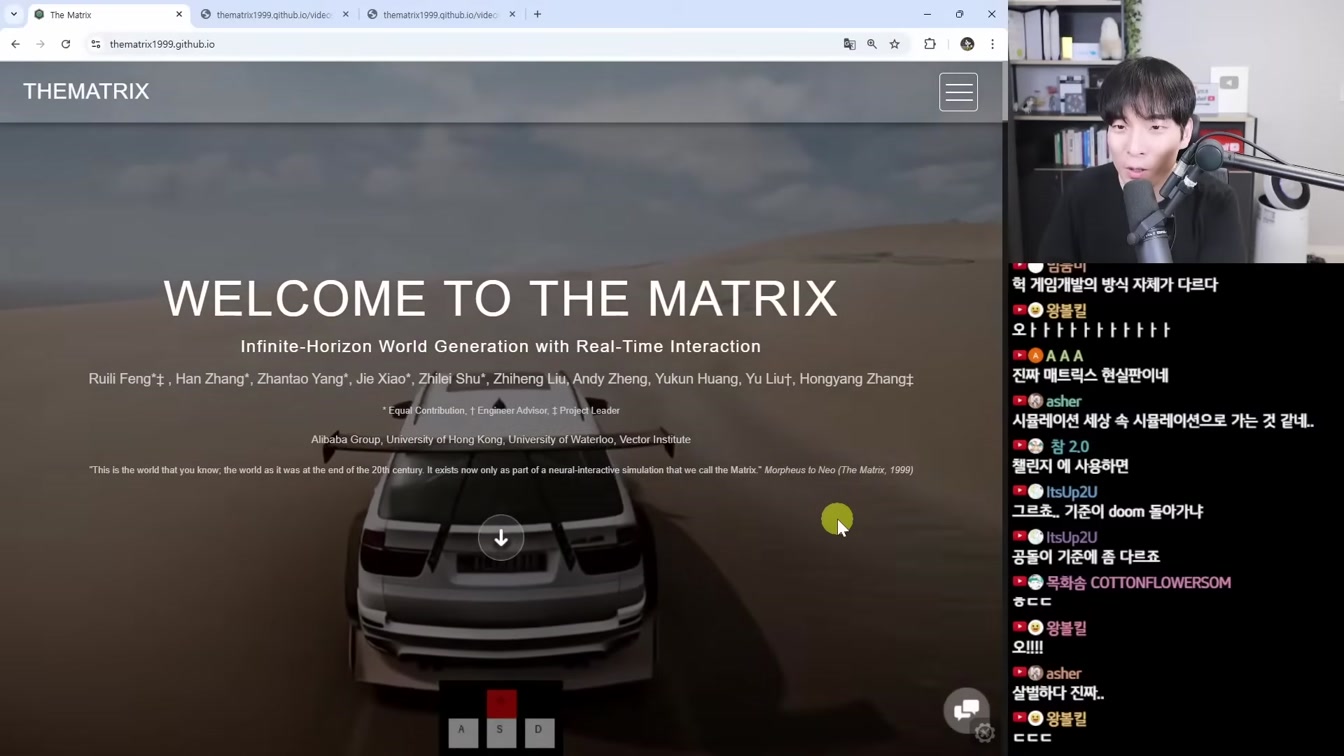Click the scroll-down arrow circle
This screenshot has width=1344, height=756.
(x=501, y=538)
